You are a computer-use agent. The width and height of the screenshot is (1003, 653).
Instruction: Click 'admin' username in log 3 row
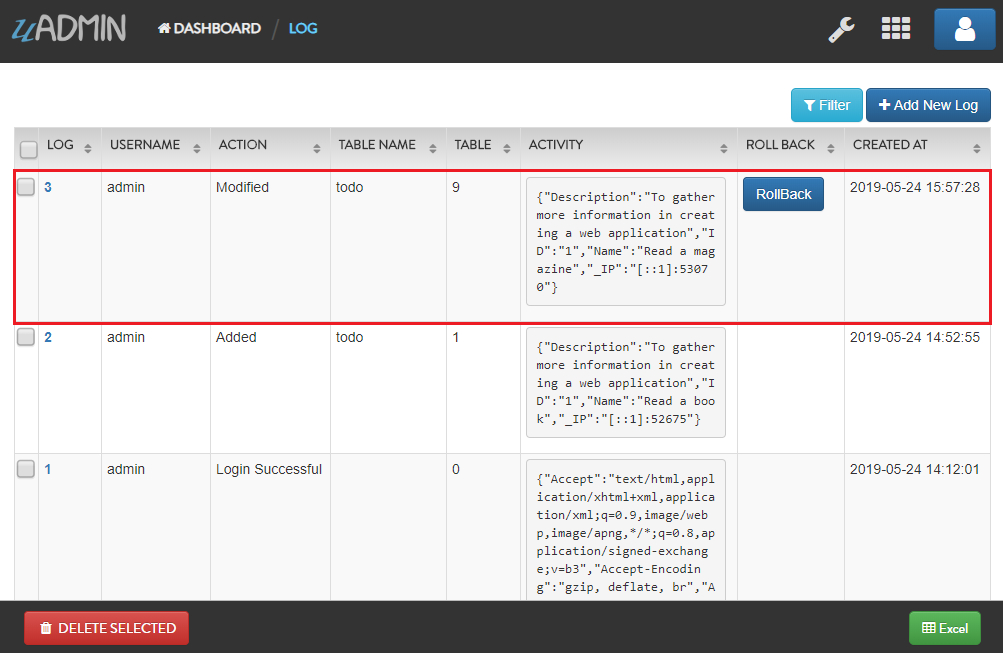coord(126,187)
